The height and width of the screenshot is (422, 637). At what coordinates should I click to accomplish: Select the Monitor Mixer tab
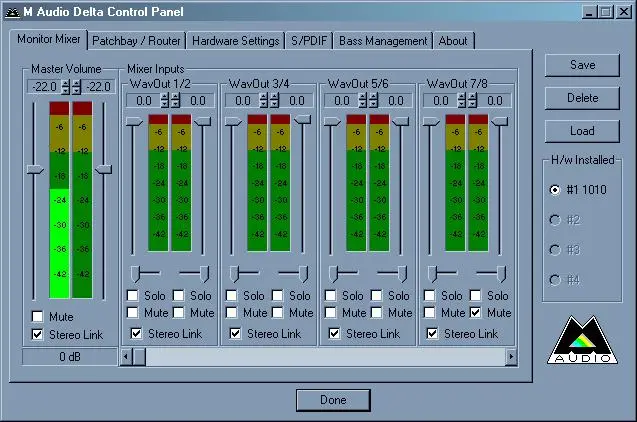pos(48,39)
